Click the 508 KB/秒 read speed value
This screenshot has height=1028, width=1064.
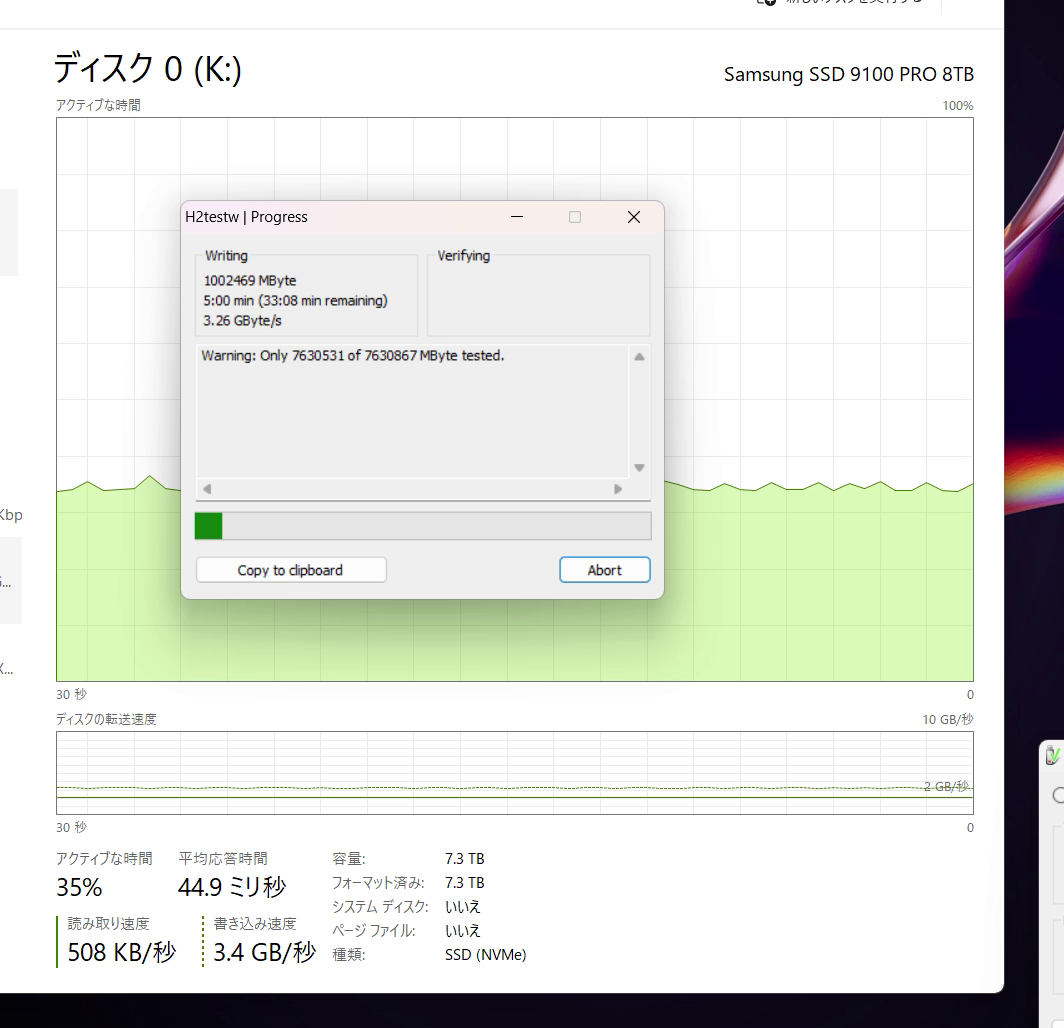pos(121,952)
